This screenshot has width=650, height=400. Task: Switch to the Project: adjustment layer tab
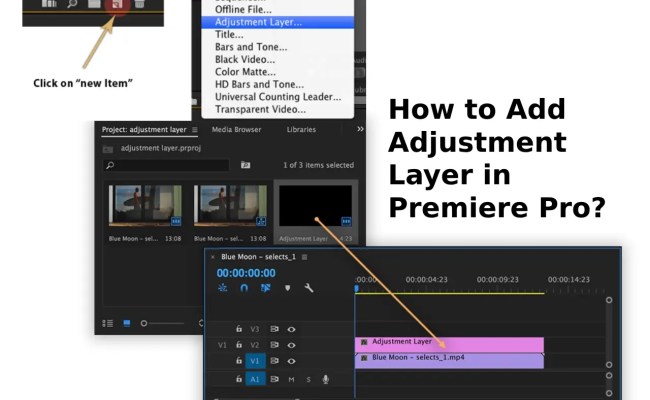(144, 129)
